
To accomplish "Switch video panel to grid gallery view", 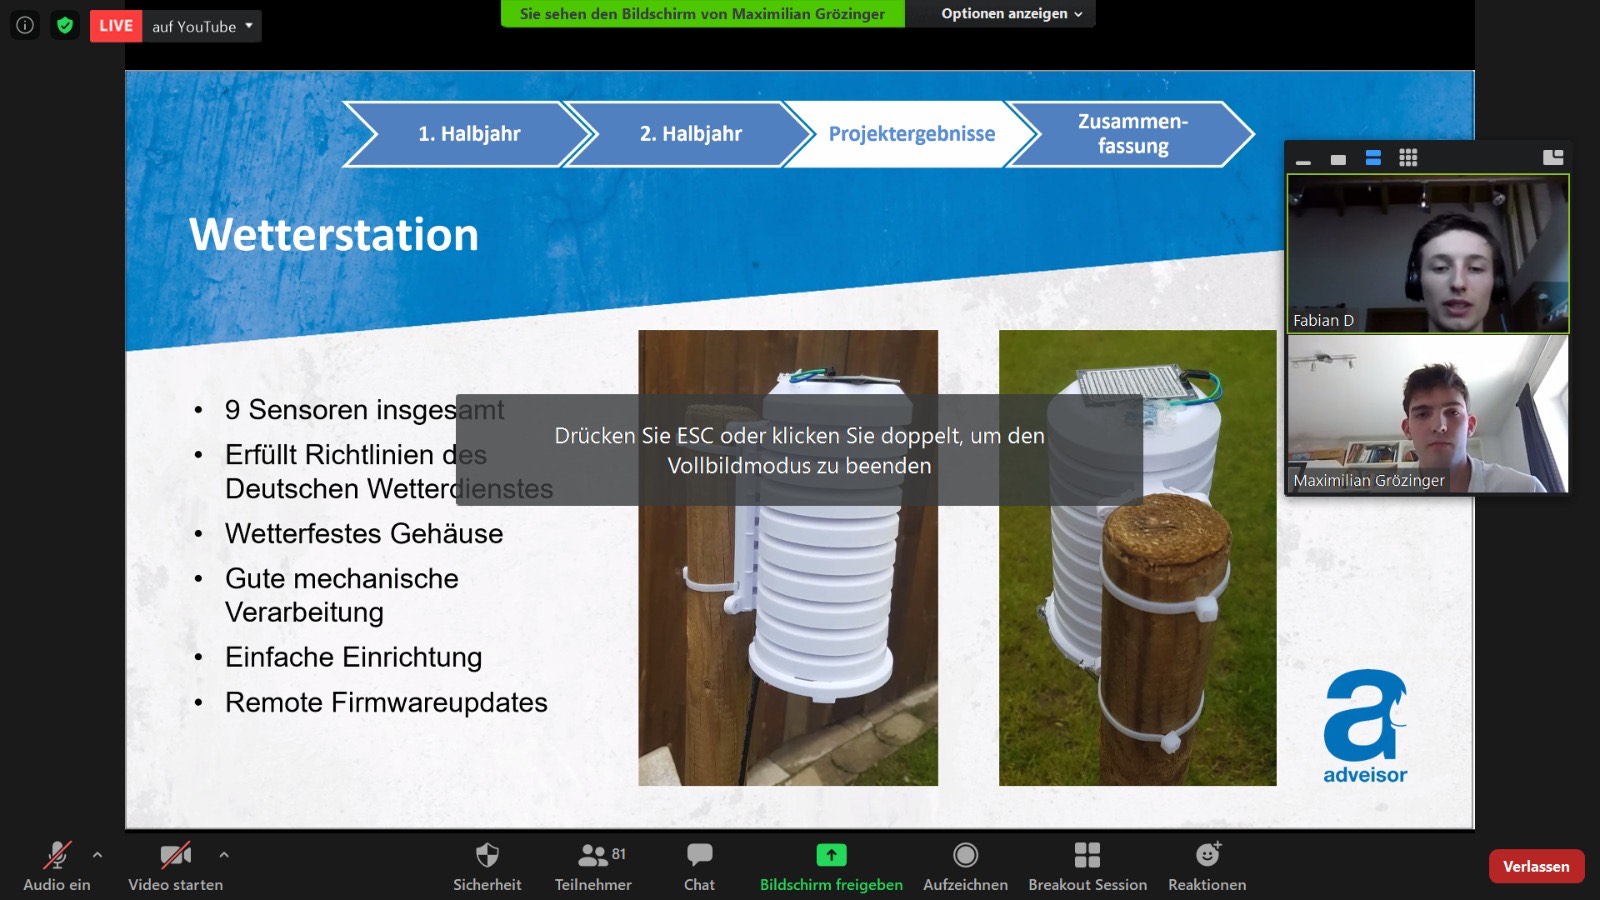I will pyautogui.click(x=1408, y=157).
